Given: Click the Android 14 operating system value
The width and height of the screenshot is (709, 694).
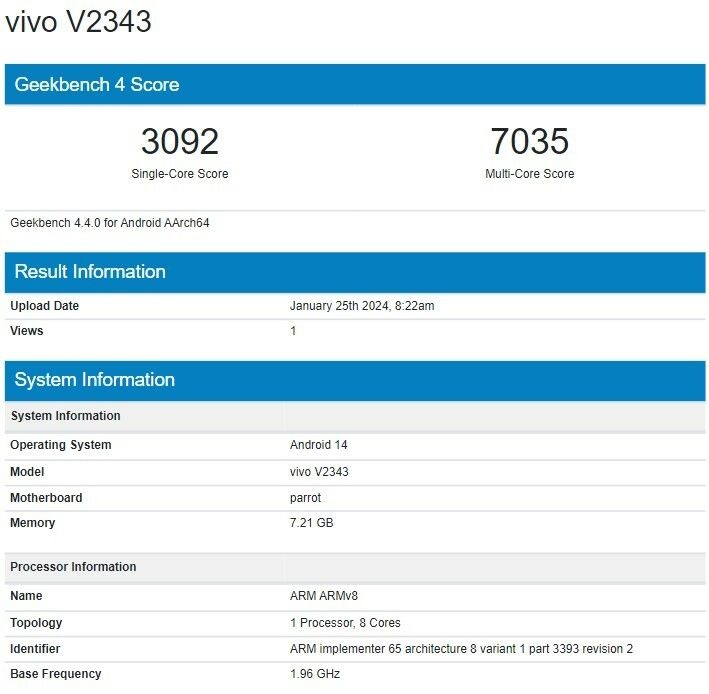Looking at the screenshot, I should (x=318, y=445).
